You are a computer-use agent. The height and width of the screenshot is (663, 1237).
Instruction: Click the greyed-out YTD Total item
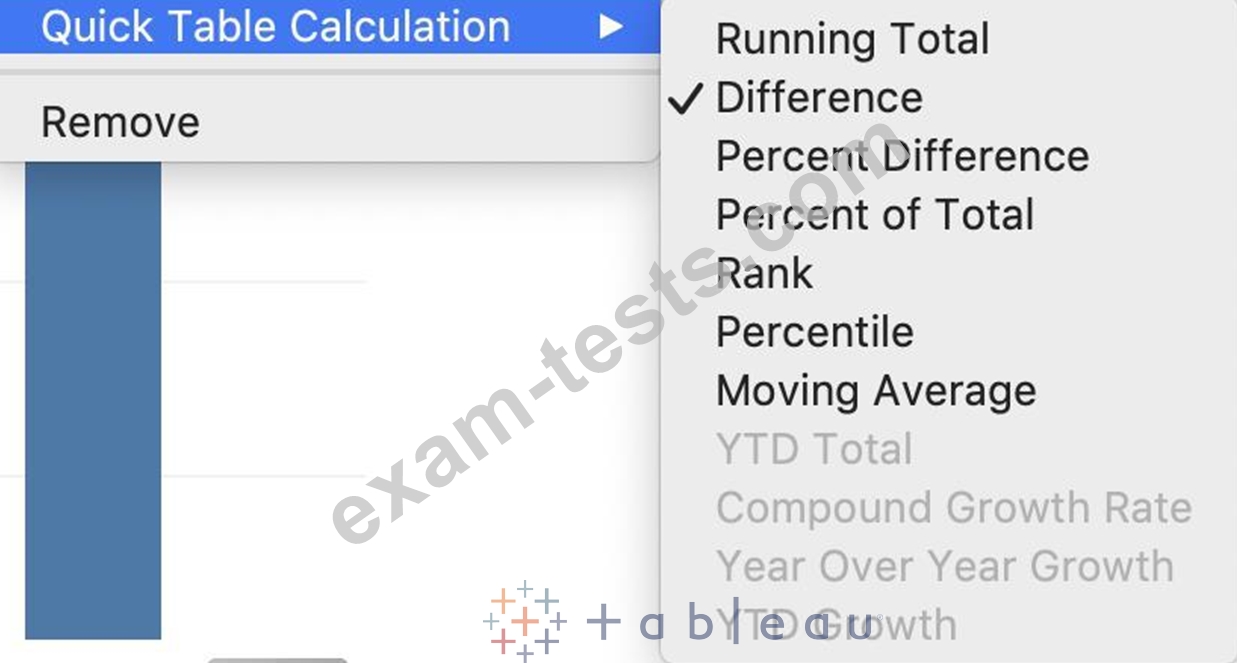coord(814,449)
